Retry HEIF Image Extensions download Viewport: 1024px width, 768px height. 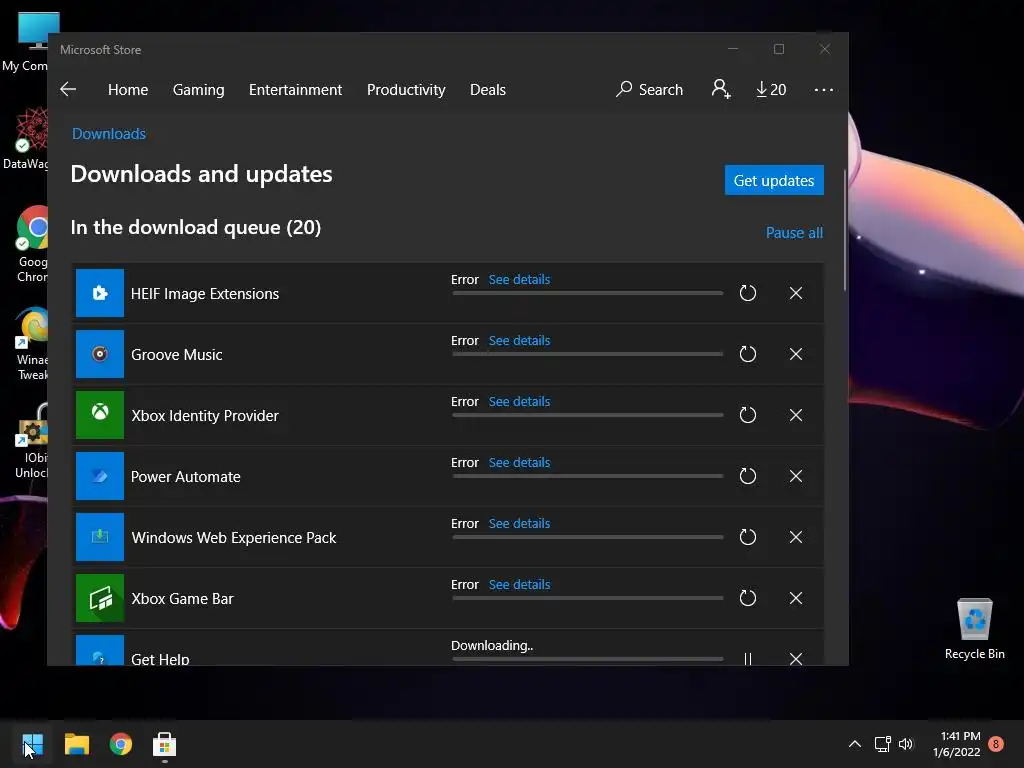coord(748,293)
